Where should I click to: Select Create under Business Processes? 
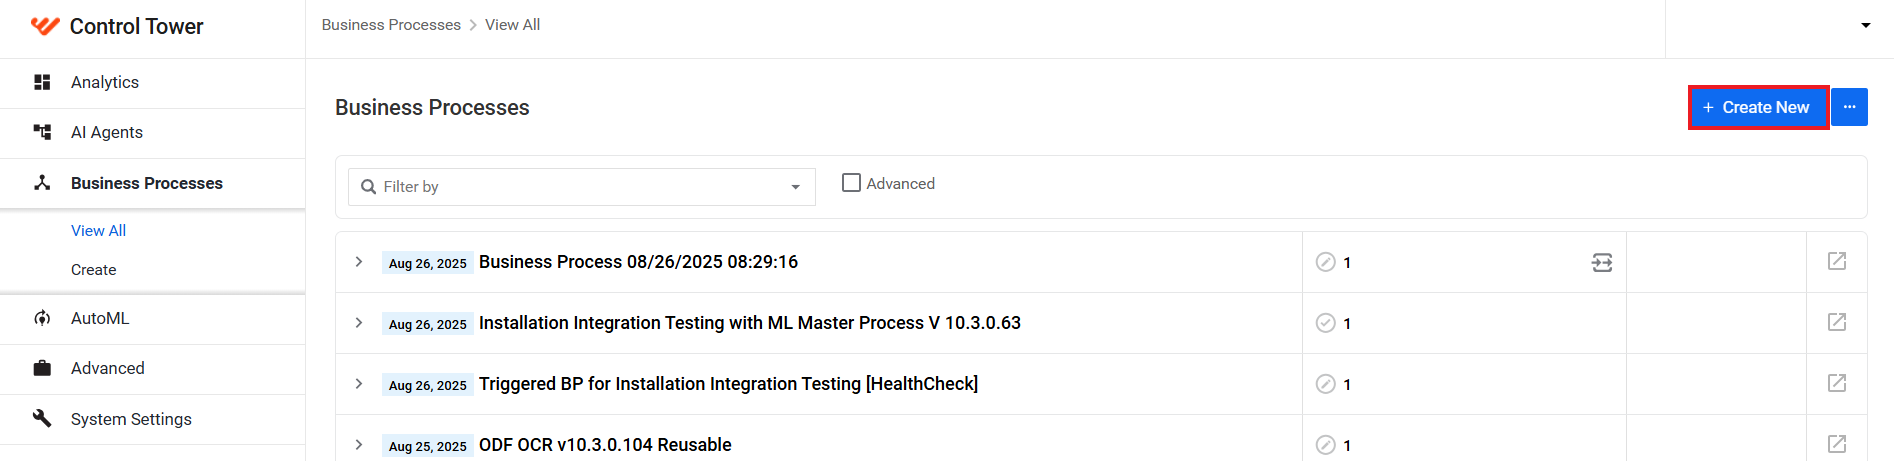[93, 270]
